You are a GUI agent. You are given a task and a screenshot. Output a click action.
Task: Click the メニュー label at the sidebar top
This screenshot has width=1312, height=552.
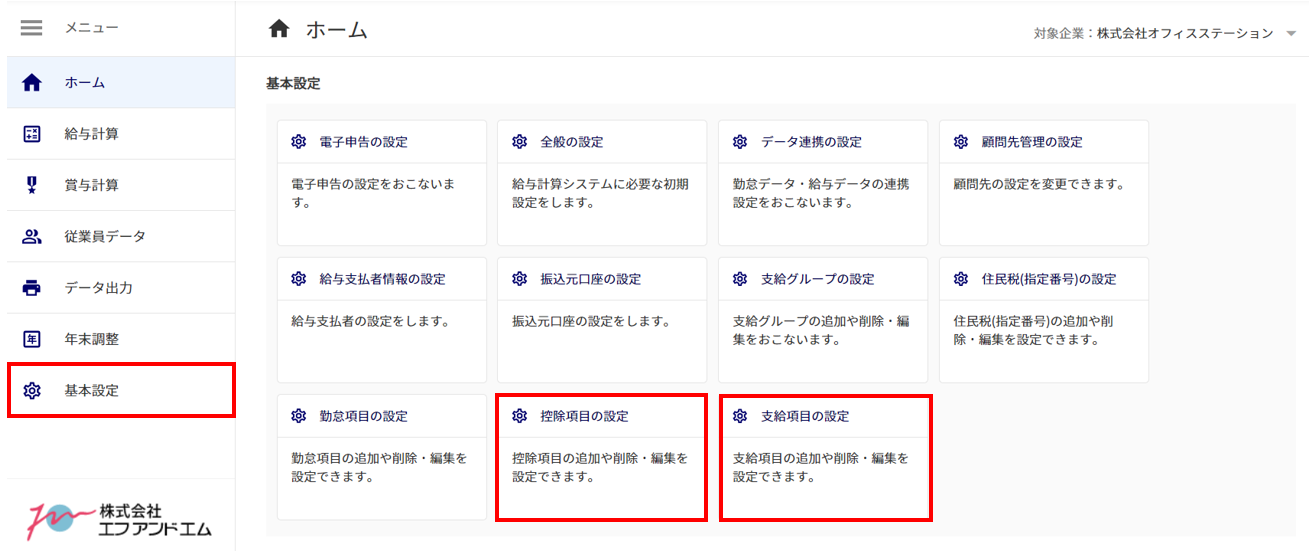(92, 28)
